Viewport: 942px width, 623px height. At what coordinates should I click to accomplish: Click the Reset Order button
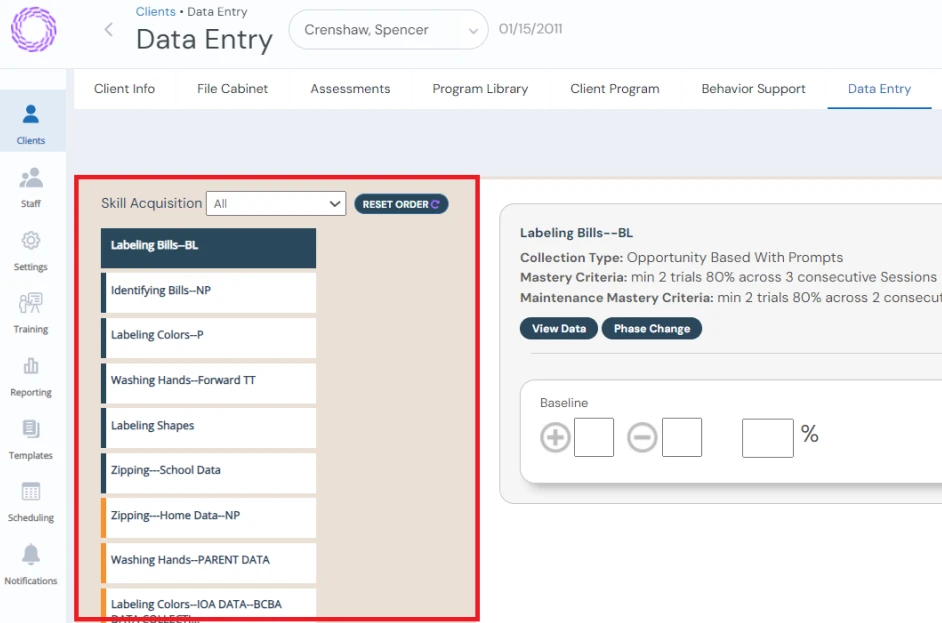point(401,203)
